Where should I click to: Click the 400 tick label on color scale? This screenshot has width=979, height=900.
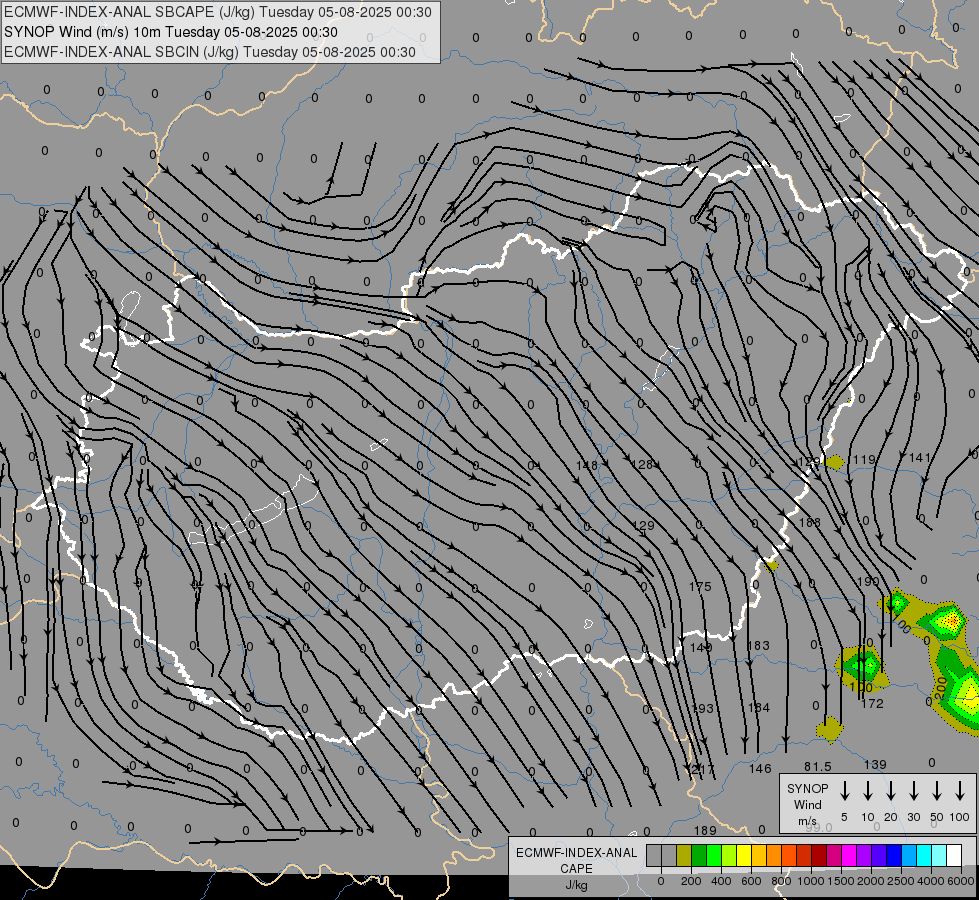(721, 881)
